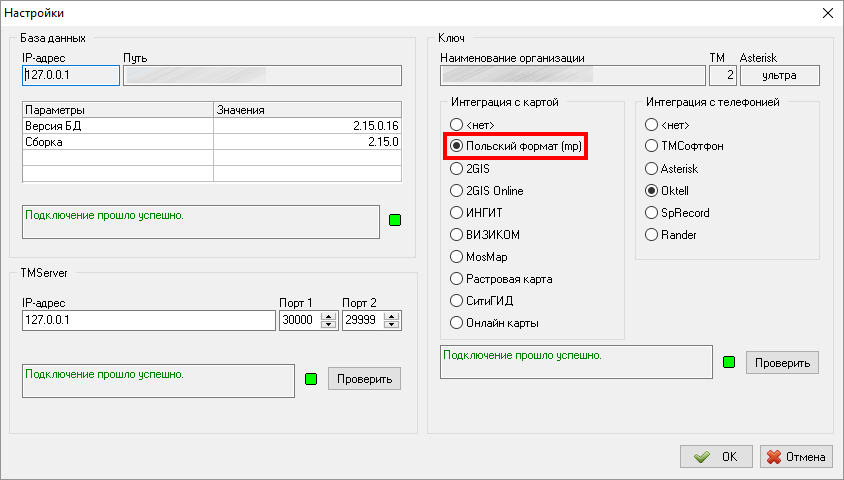The height and width of the screenshot is (480, 844).
Task: Click the green database connection status indicator
Action: 394,220
